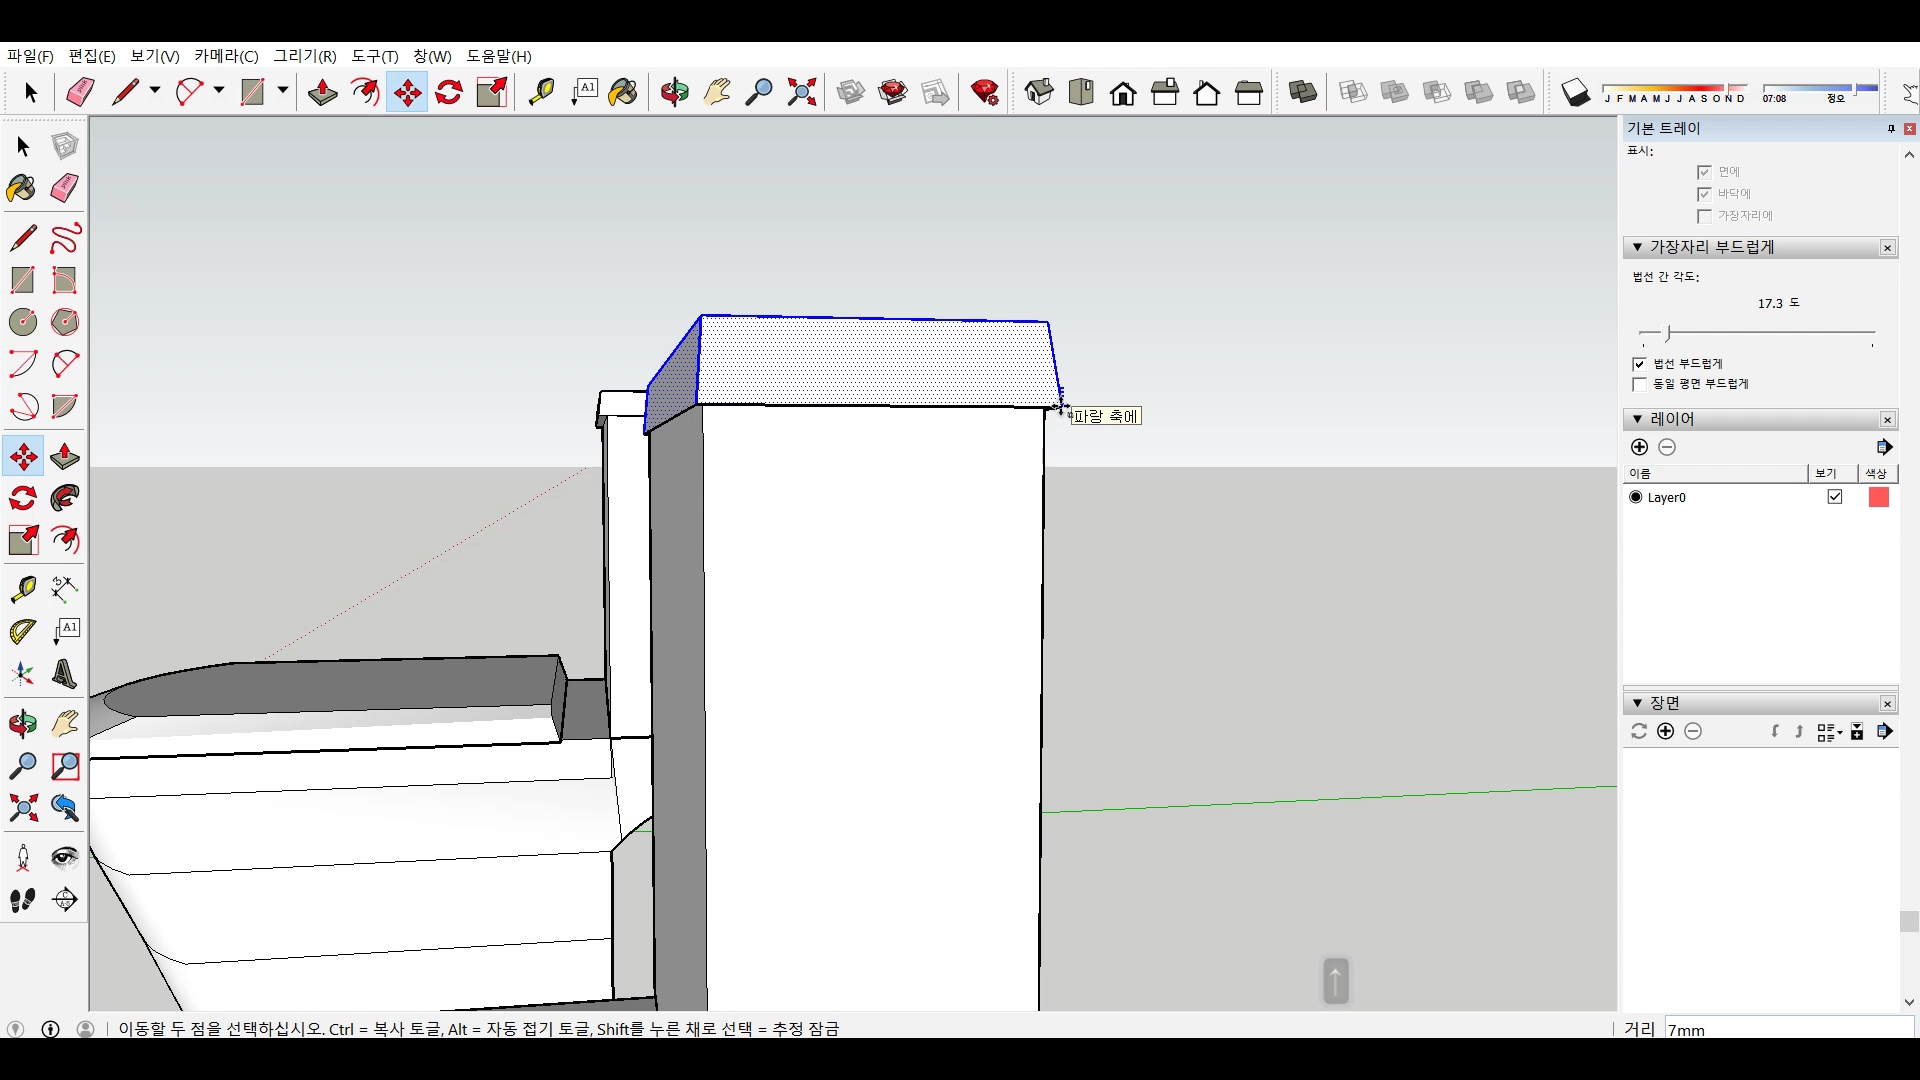Pick the Paint Bucket tool in left toolbar
The height and width of the screenshot is (1080, 1920).
click(x=21, y=189)
